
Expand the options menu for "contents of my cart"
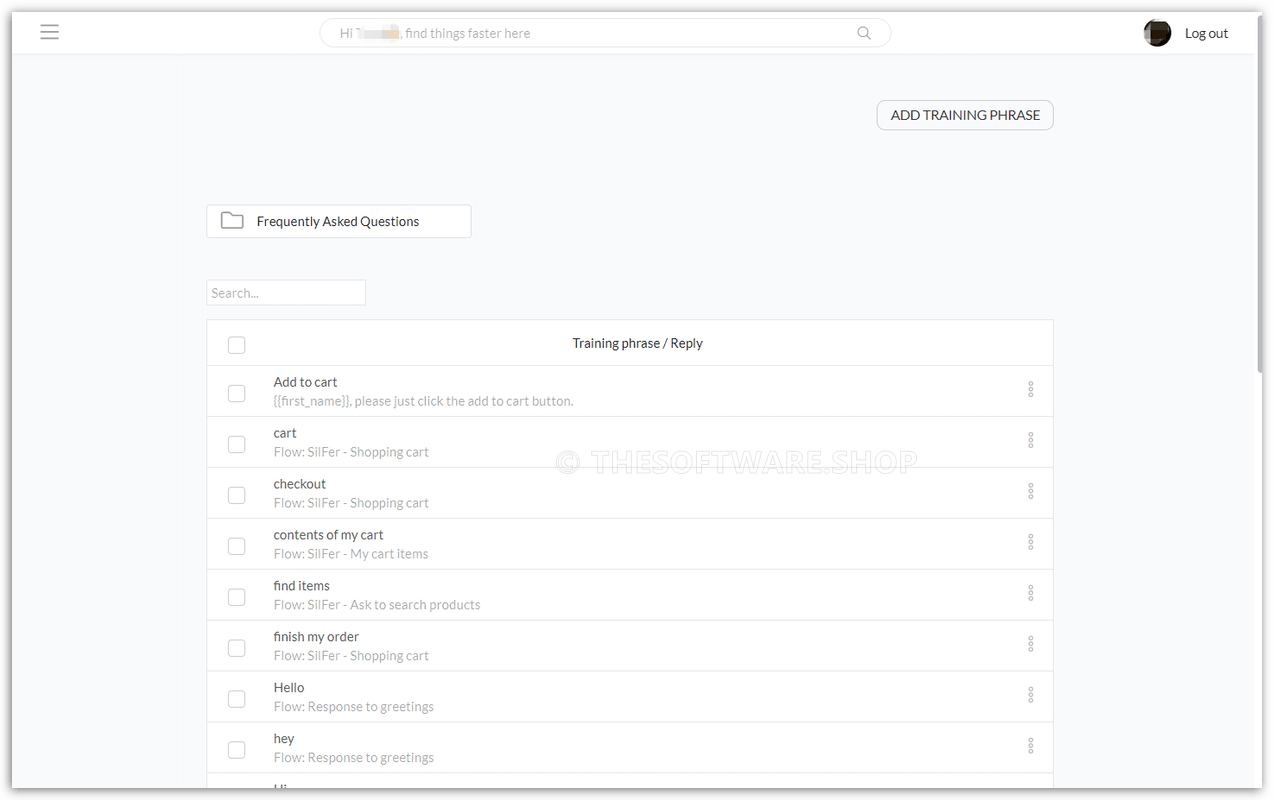point(1031,542)
